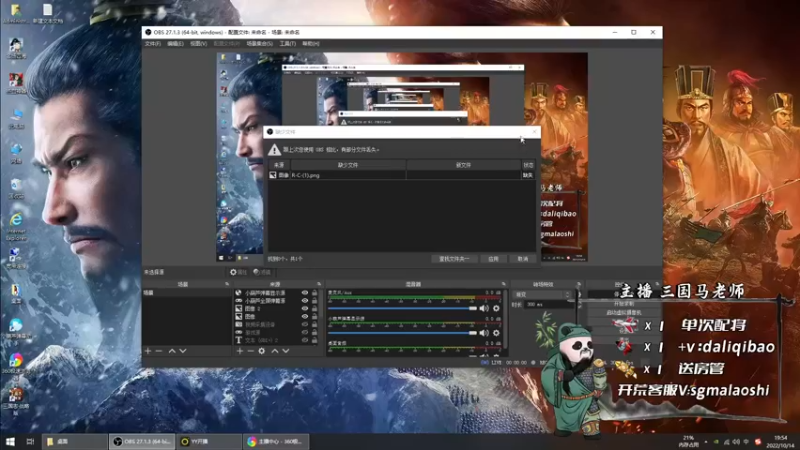Click 开始录制 in the Controls dock
The height and width of the screenshot is (450, 800).
point(624,304)
